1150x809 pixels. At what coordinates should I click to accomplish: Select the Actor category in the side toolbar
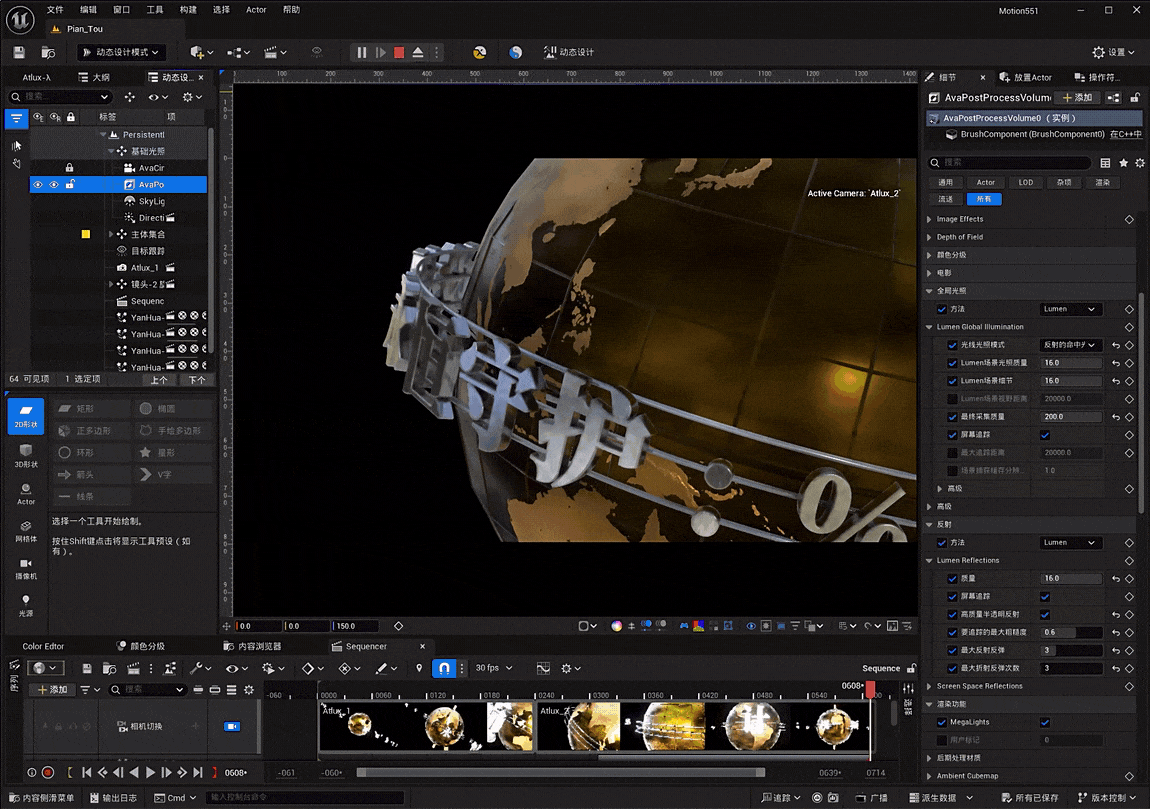[26, 494]
